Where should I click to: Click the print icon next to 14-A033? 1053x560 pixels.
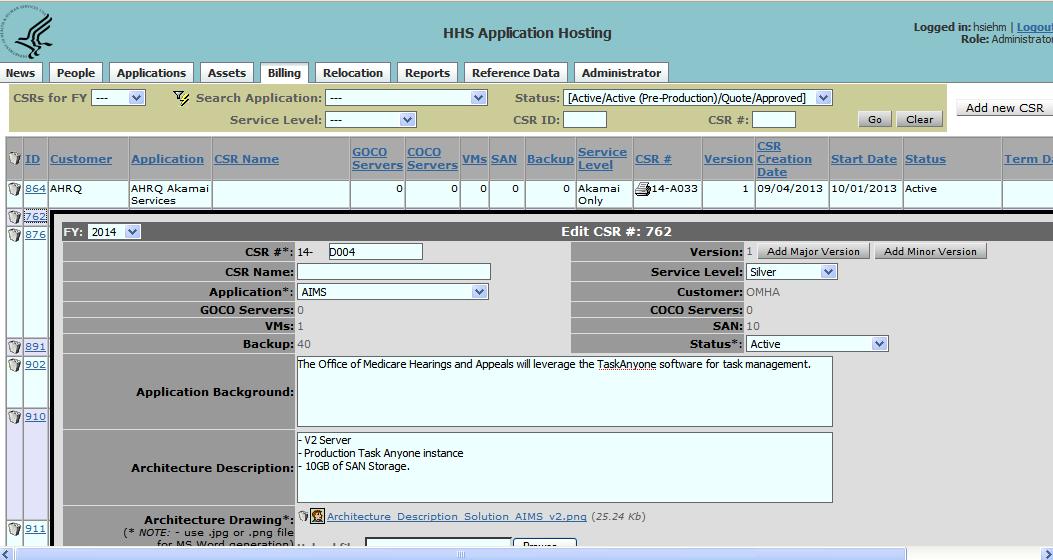tap(643, 189)
